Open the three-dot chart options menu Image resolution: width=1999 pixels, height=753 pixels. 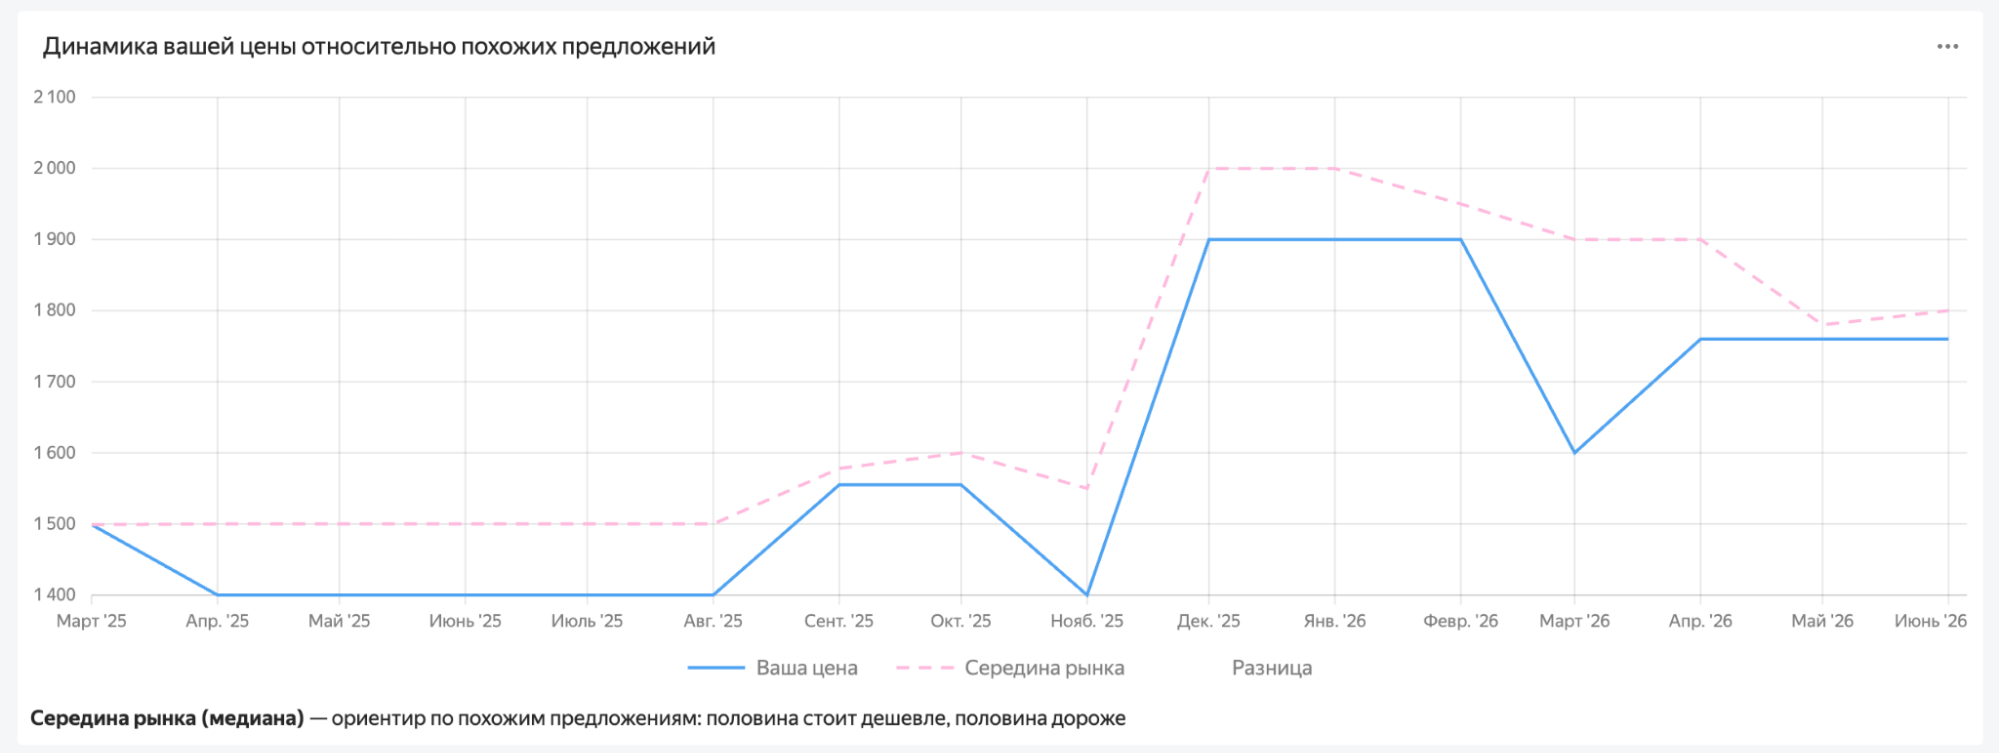point(1947,47)
